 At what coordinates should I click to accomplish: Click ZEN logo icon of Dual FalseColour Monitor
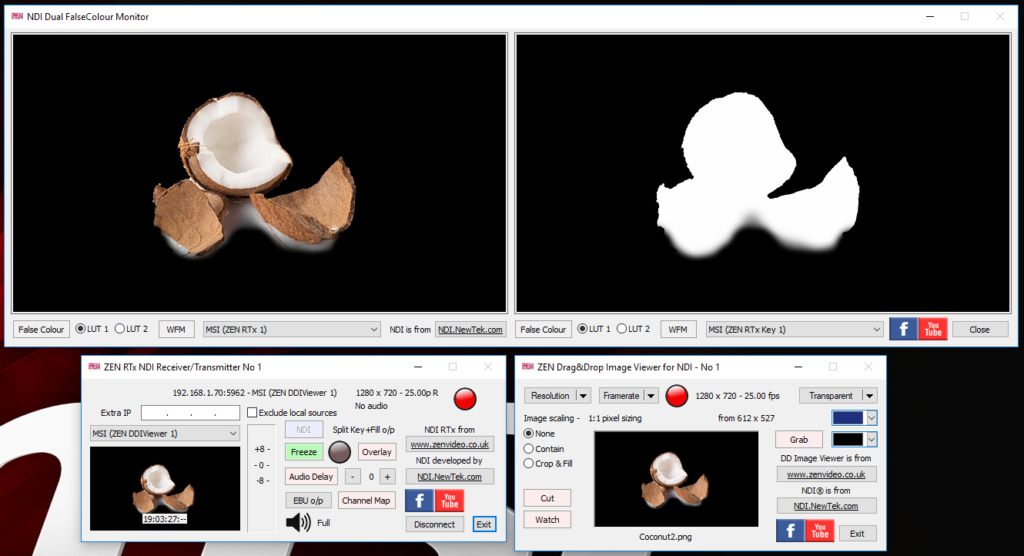pyautogui.click(x=17, y=16)
